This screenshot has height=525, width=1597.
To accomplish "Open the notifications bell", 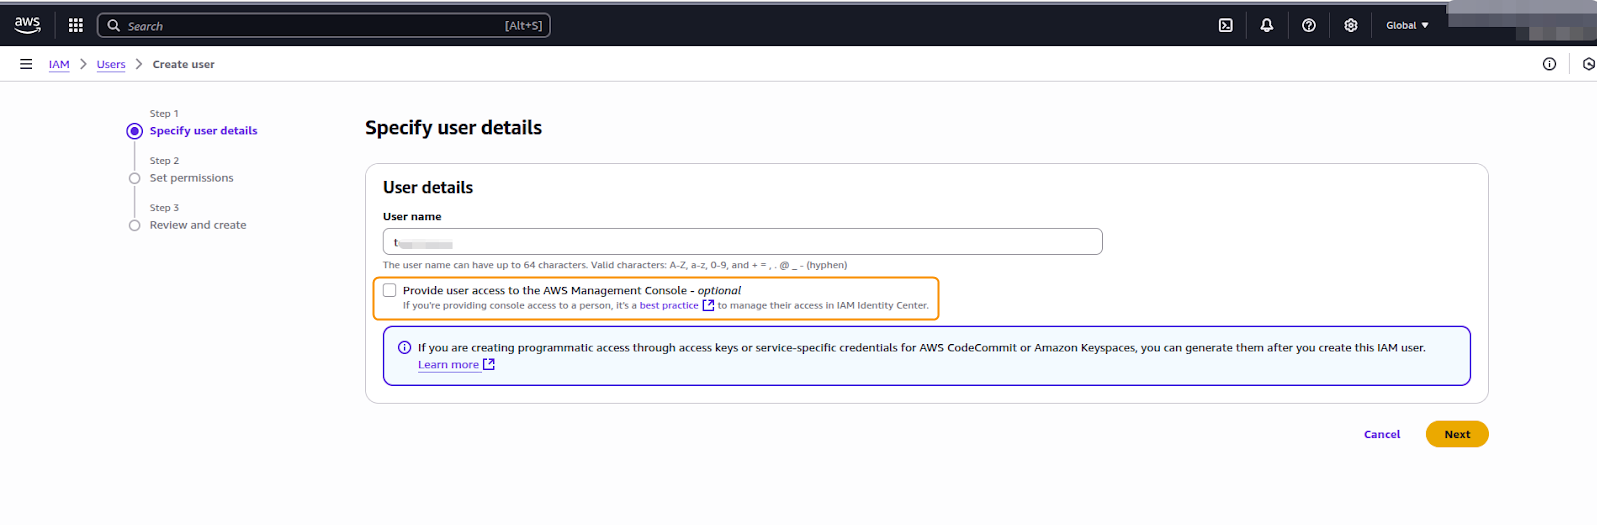I will [x=1266, y=25].
